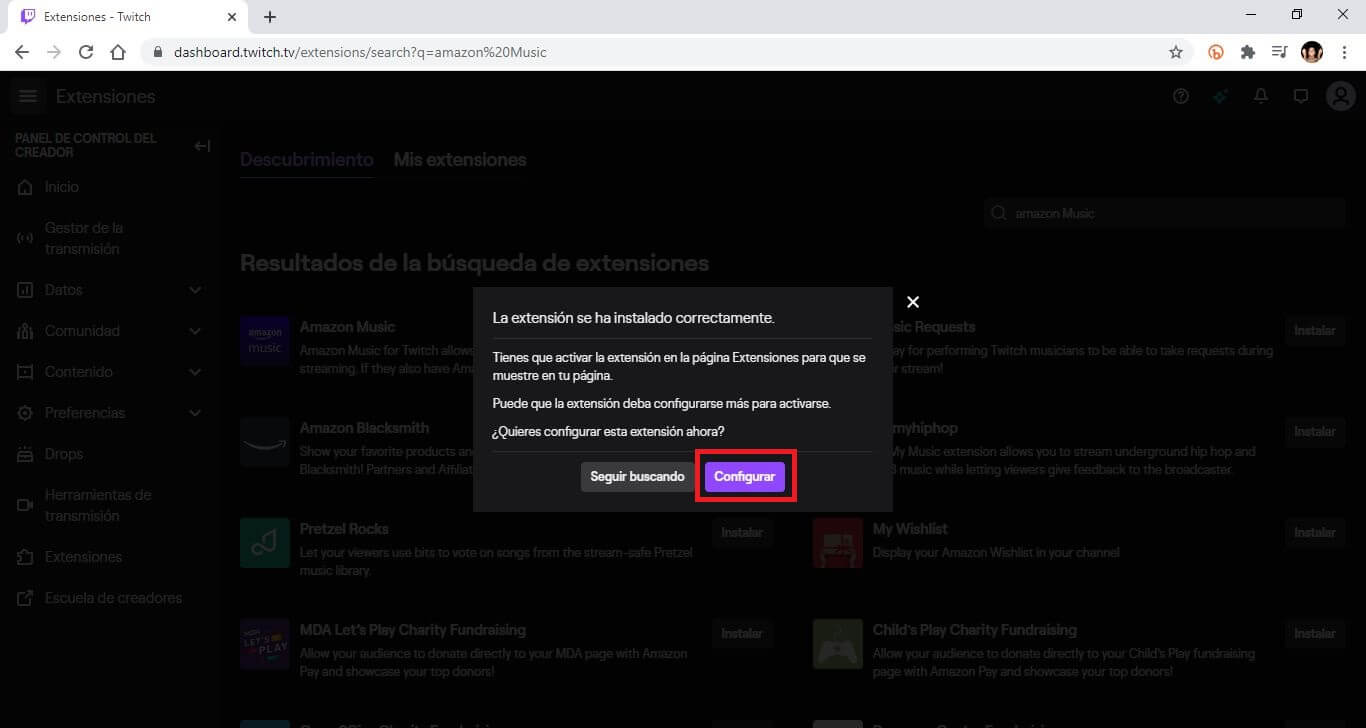Open Pretzel Rocks extension title
This screenshot has height=728, width=1366.
(x=344, y=529)
